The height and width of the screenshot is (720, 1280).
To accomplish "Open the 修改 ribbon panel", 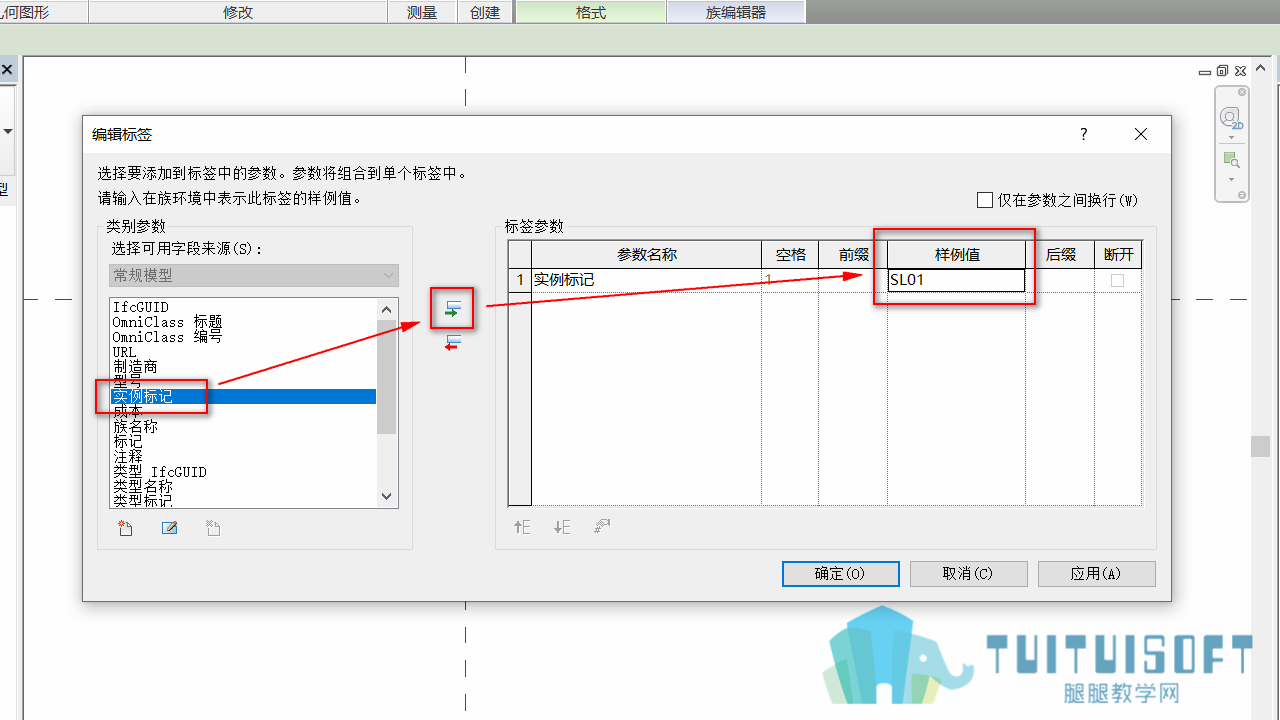I will 238,12.
